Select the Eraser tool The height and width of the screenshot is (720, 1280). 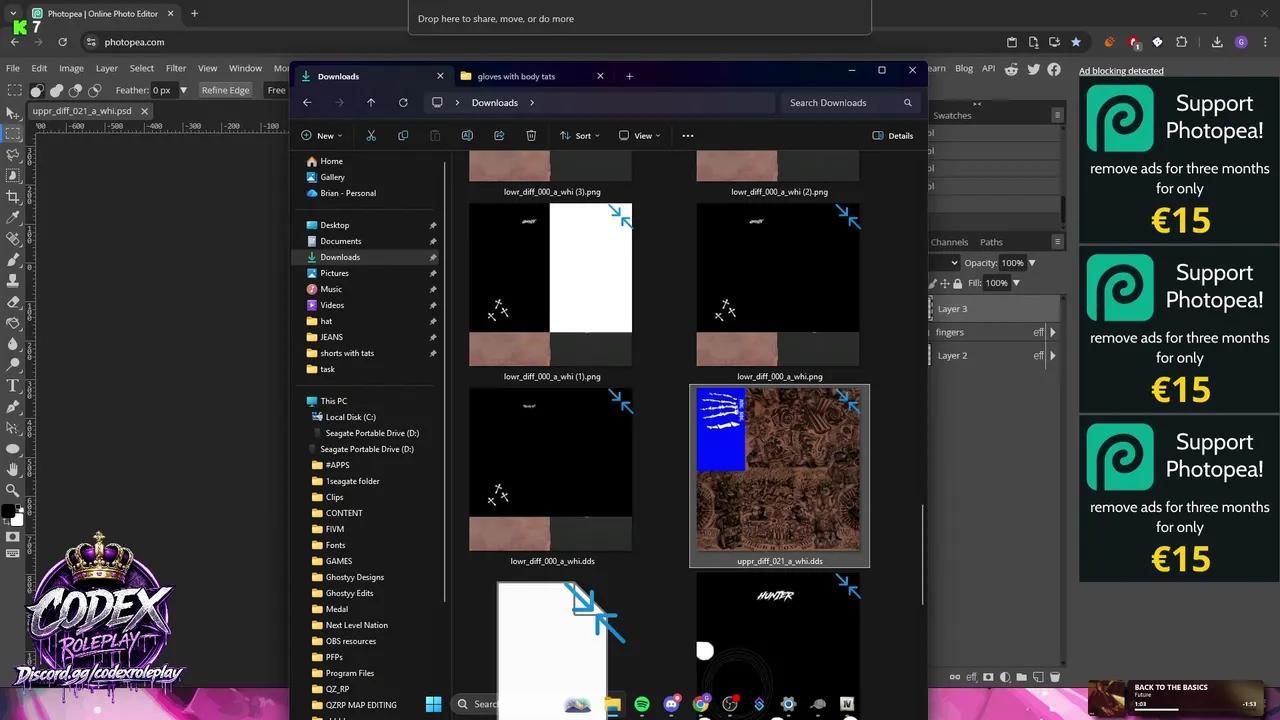pos(13,301)
